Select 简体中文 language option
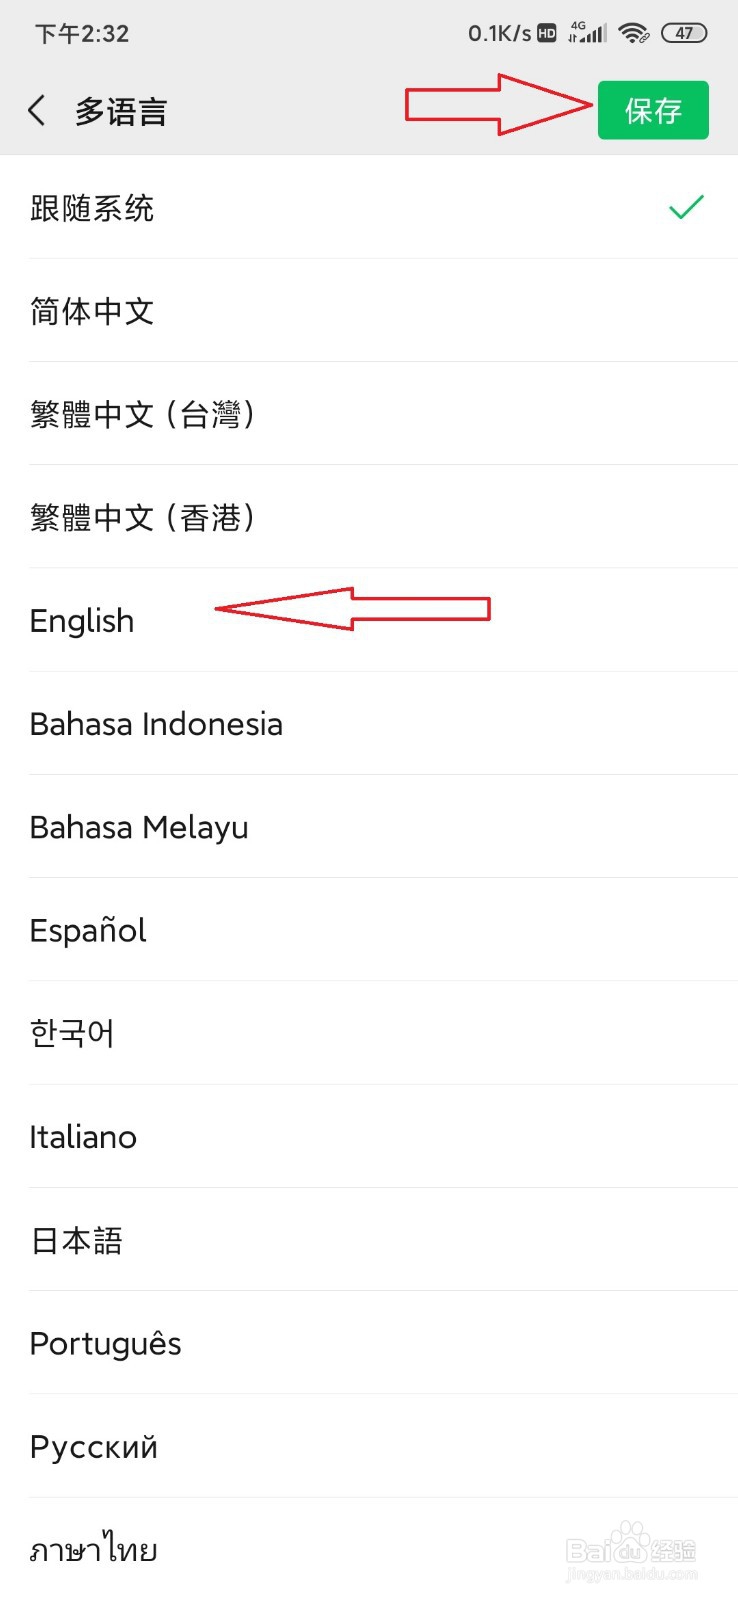 coord(92,311)
